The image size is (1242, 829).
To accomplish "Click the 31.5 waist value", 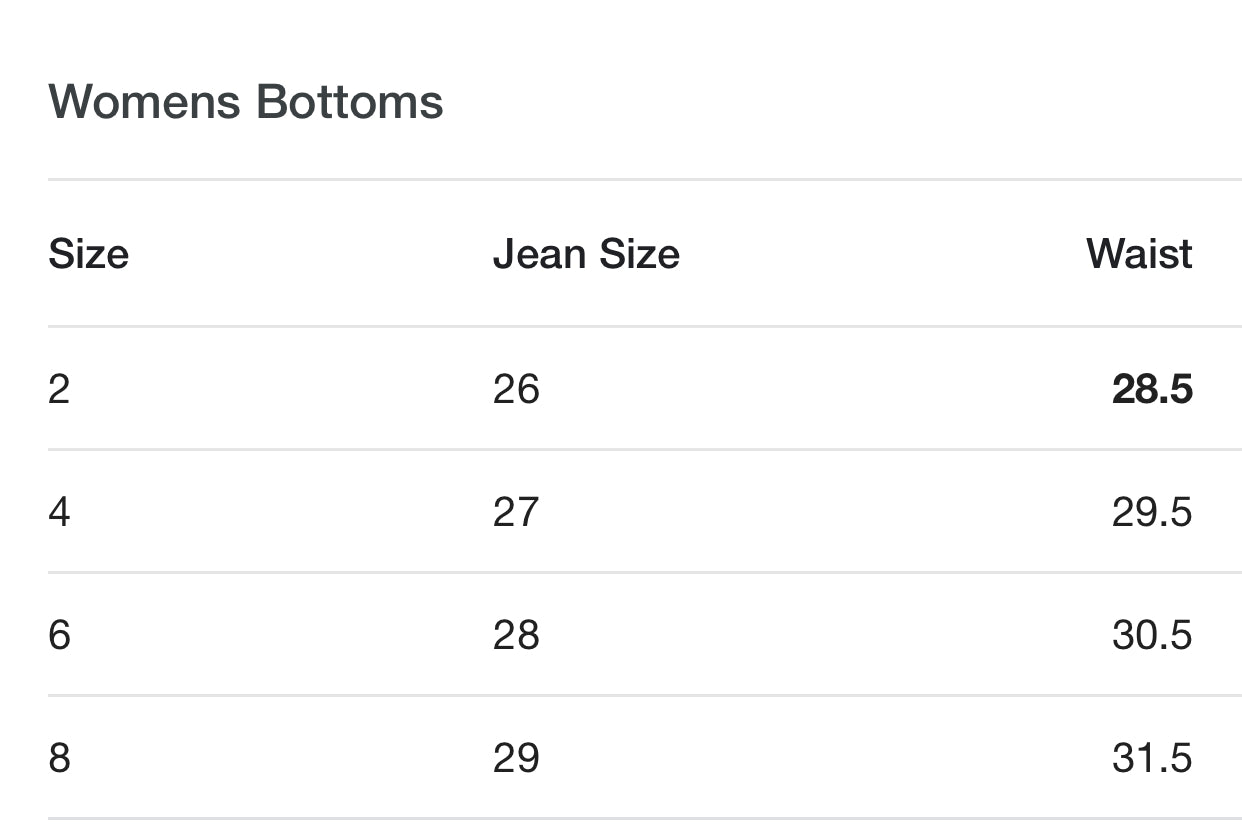I will 1152,757.
